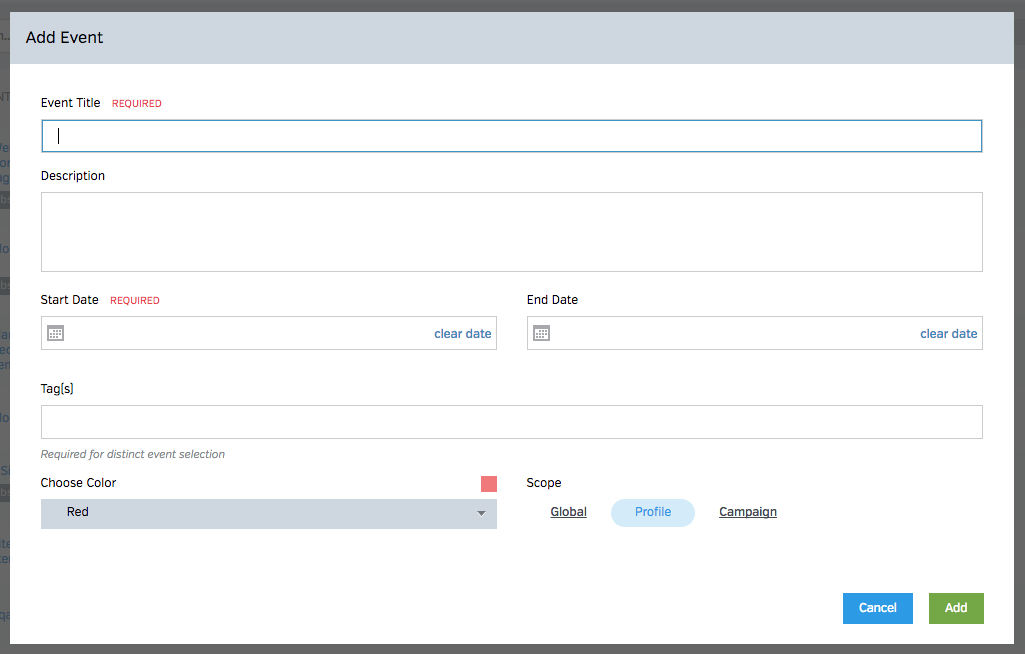Click the Event Title label
The width and height of the screenshot is (1025, 654).
click(x=70, y=103)
